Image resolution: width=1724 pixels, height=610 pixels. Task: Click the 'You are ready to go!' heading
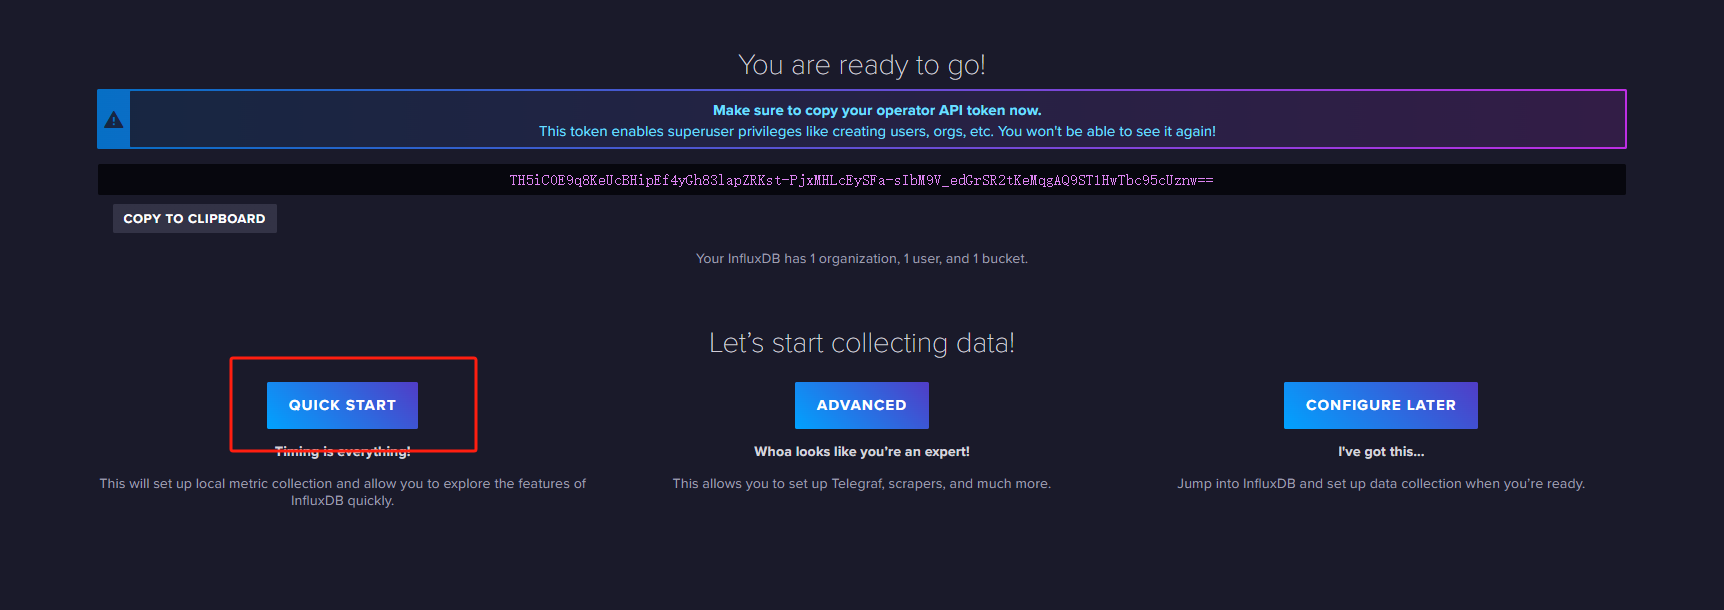click(862, 65)
